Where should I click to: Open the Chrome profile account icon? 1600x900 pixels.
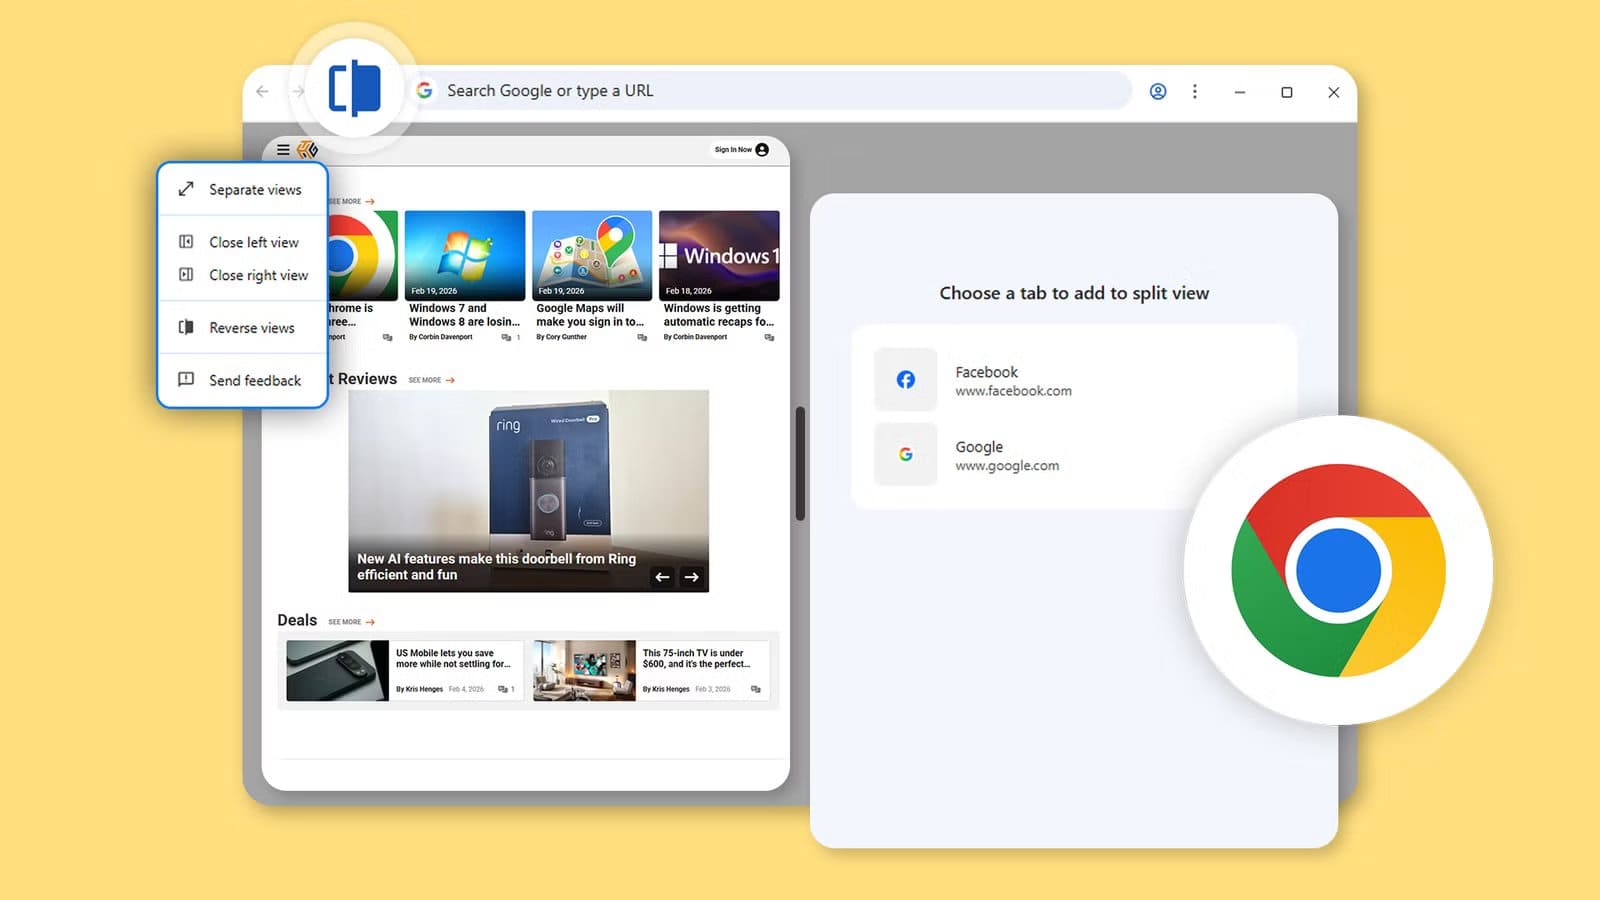pos(1158,91)
